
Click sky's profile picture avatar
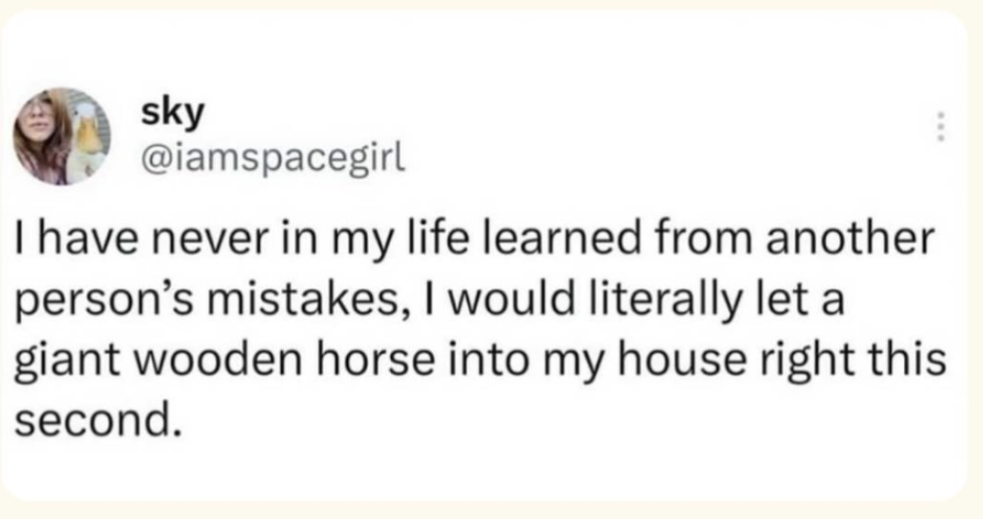pos(62,136)
